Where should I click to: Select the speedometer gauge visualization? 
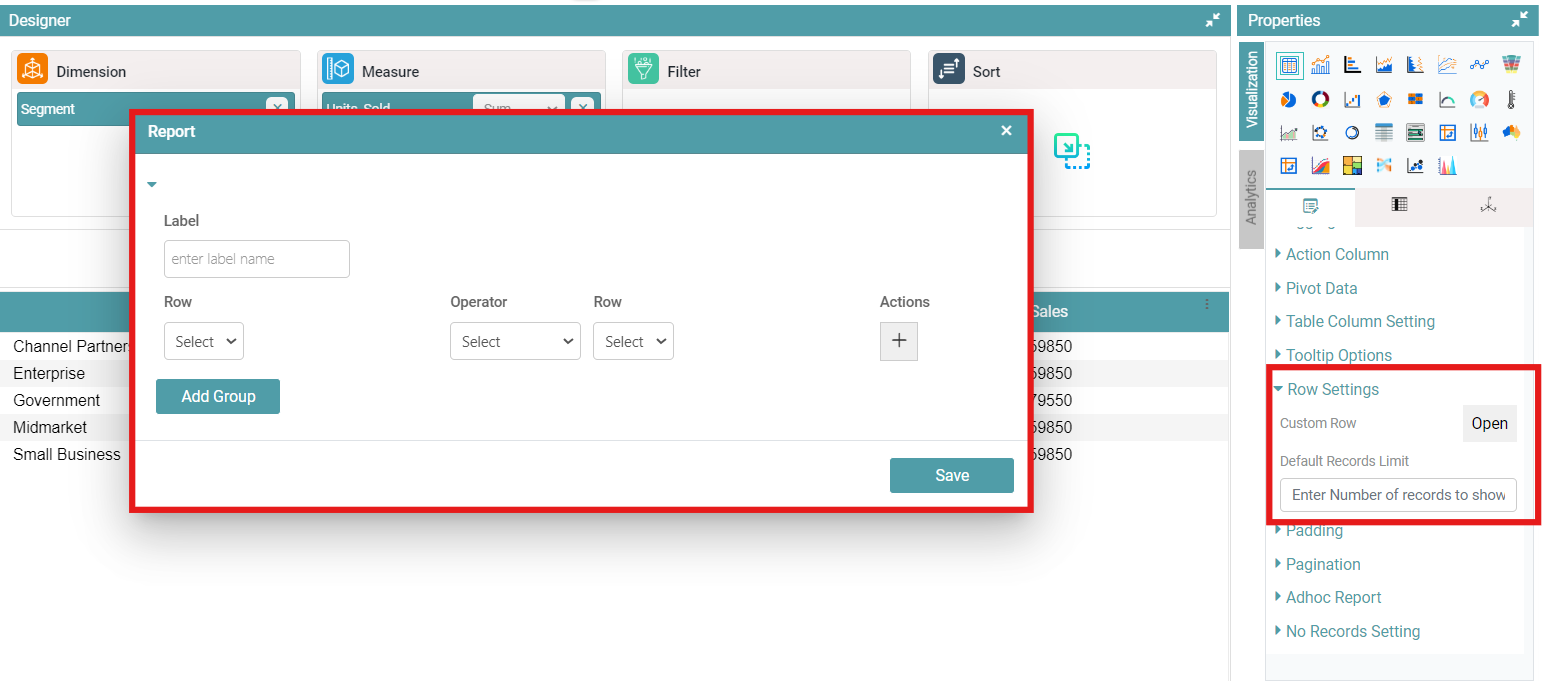point(1479,99)
